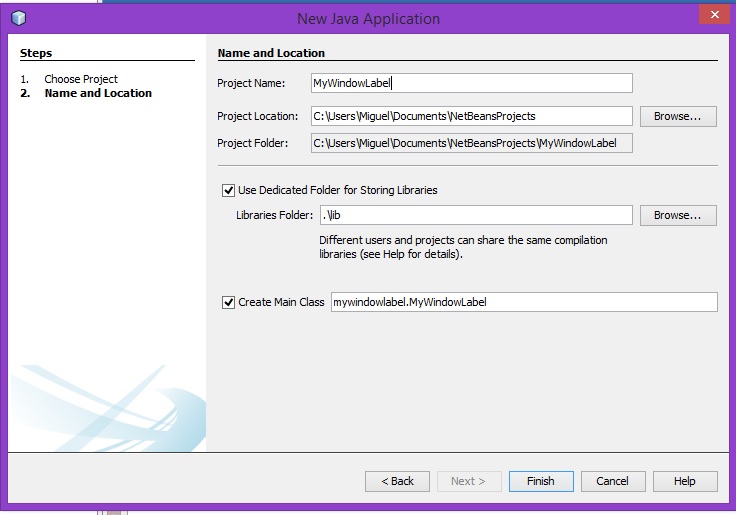Select the Choose Project step
The image size is (736, 515).
80,79
